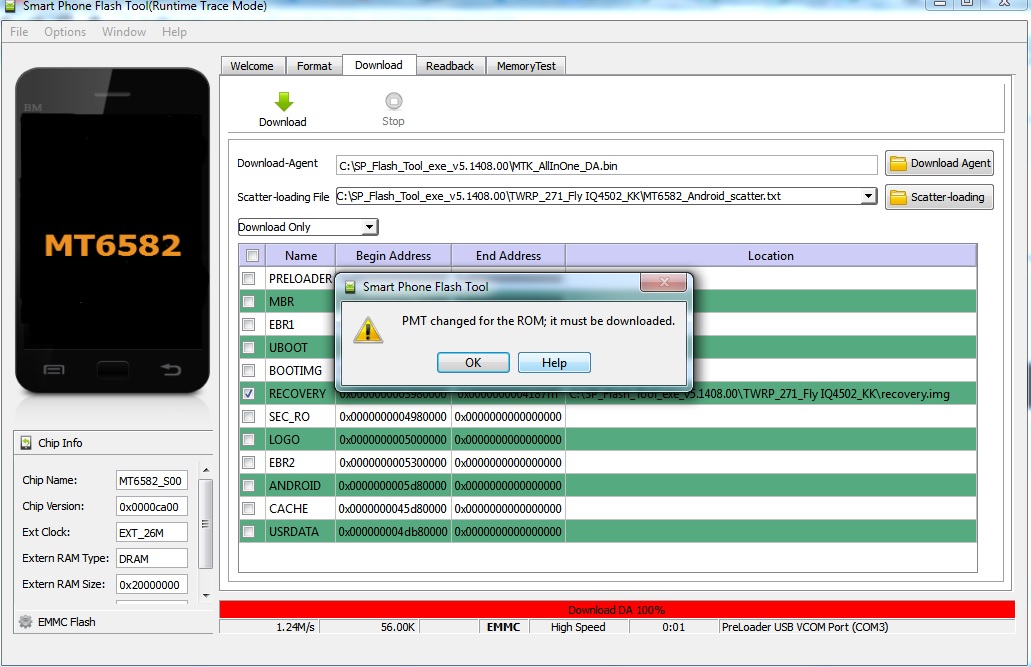Check the BOOTIMG row checkbox

click(x=249, y=370)
